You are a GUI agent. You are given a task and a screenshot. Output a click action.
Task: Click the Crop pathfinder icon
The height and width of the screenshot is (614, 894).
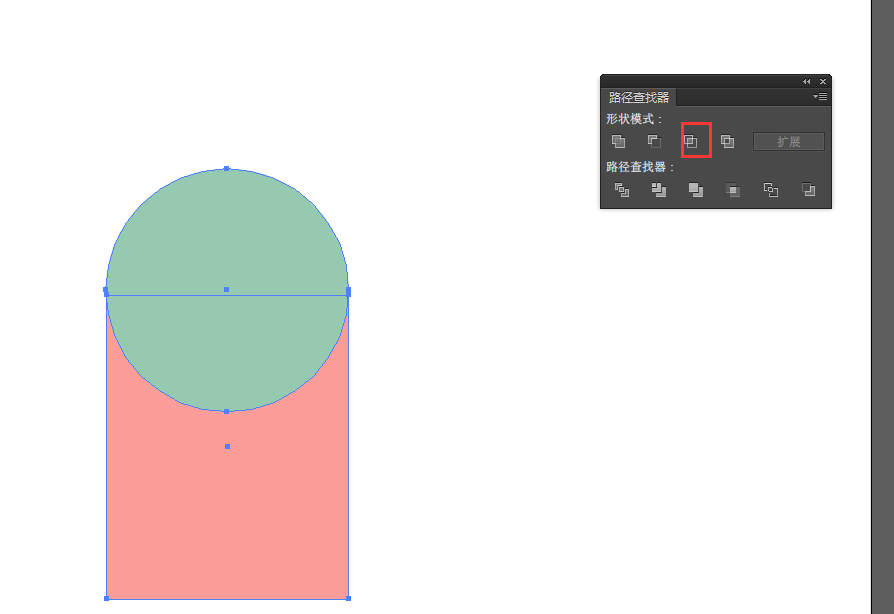[732, 189]
